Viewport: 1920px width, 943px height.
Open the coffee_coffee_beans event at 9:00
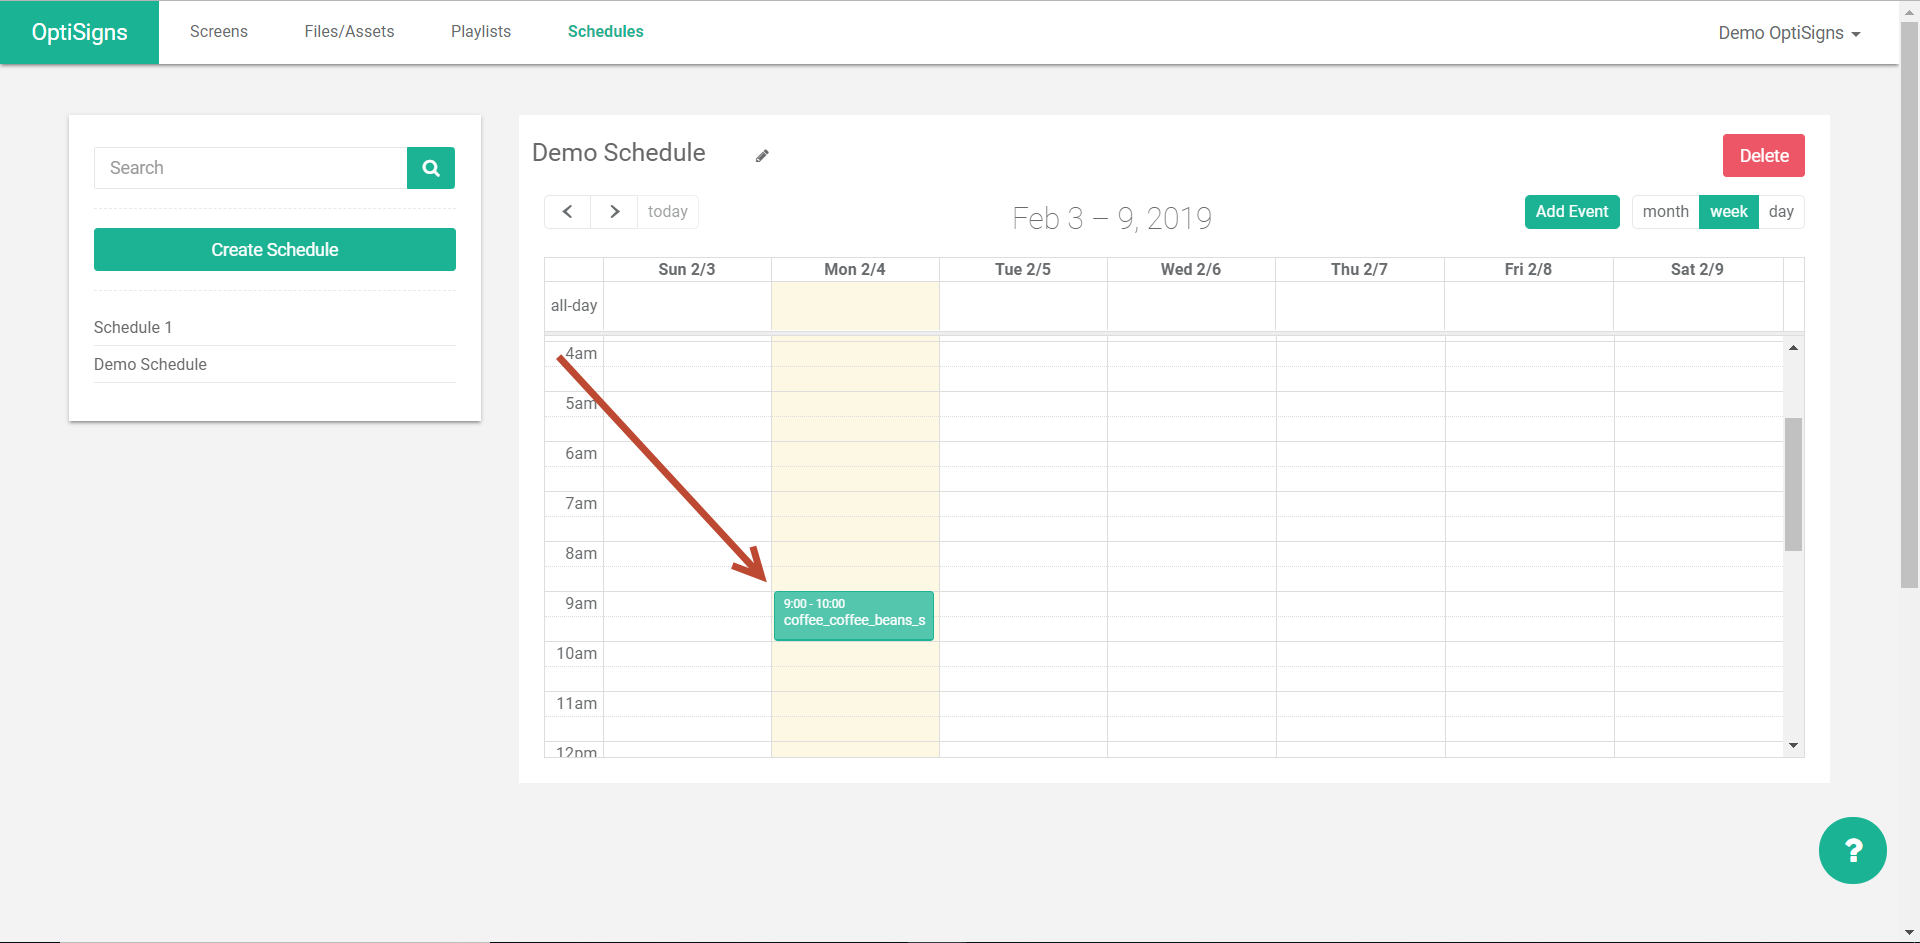[854, 616]
